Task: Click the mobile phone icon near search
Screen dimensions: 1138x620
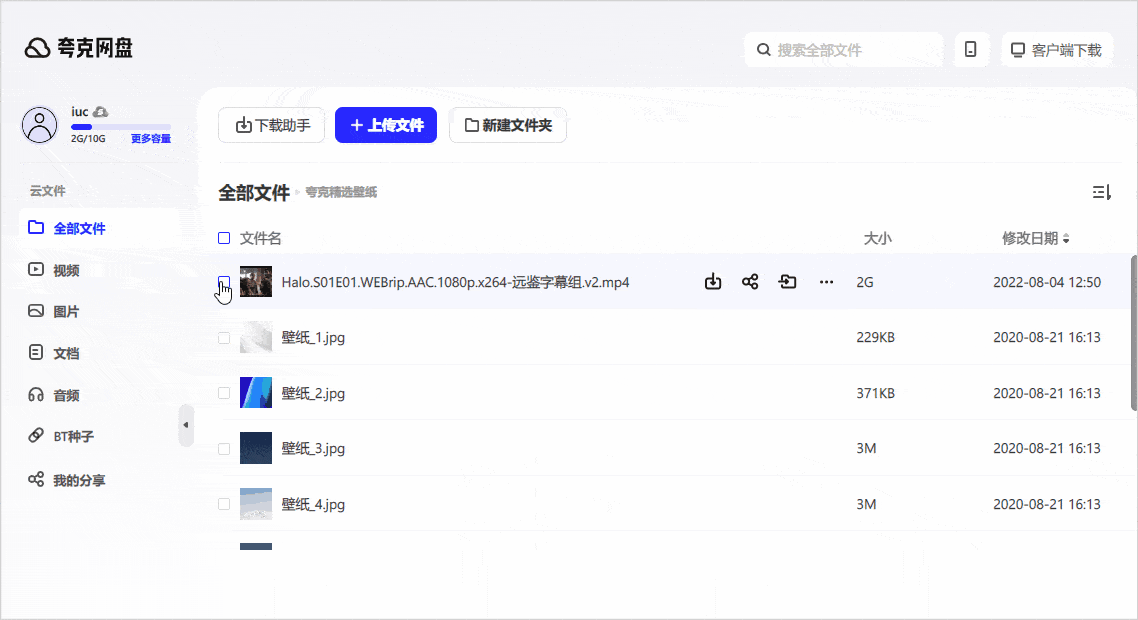Action: [970, 50]
